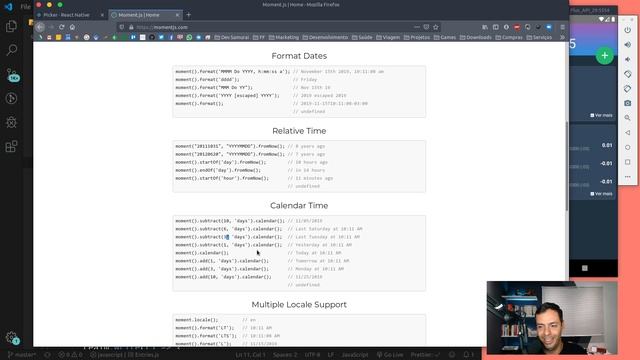Viewport: 640px width, 360px height.
Task: Open Desenvolvimento bookmarks folder
Action: pyautogui.click(x=325, y=37)
